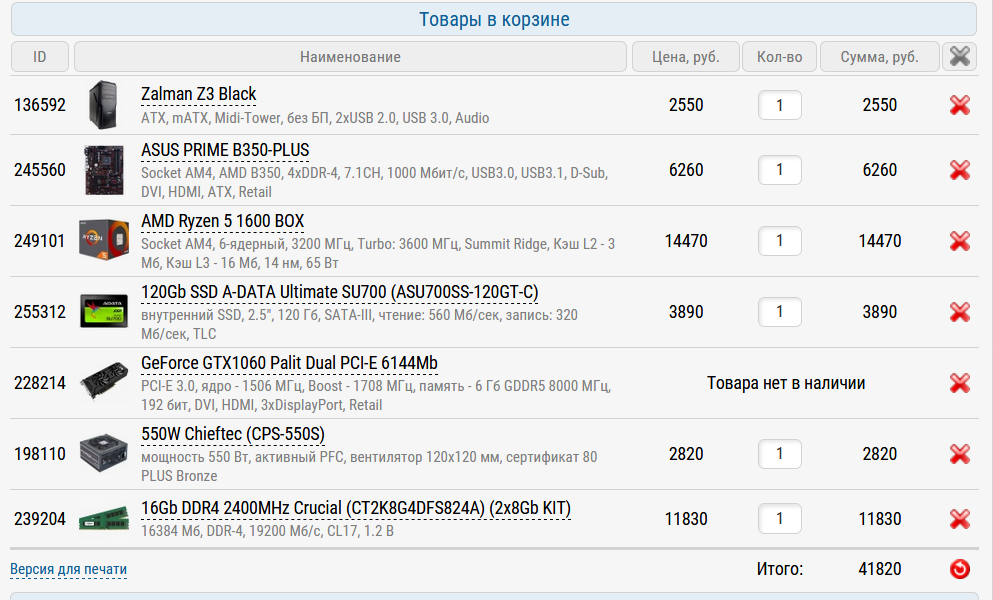Open ASUS PRIME B350-PLUS motherboard thumbnail
The width and height of the screenshot is (993, 600).
click(104, 170)
